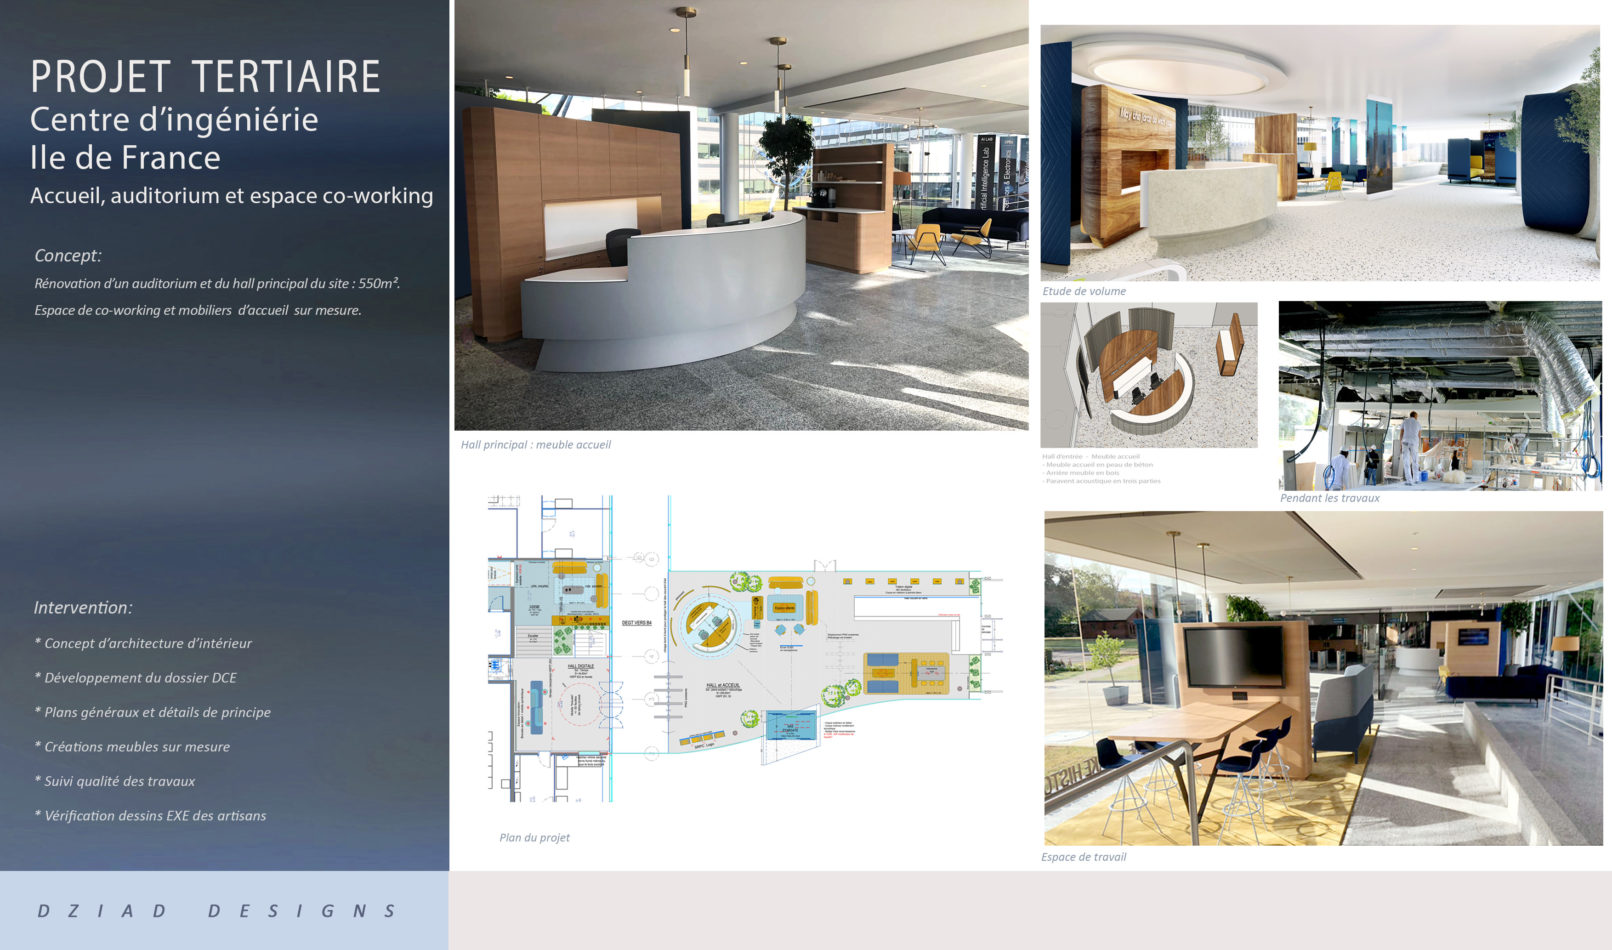Click the 'Etude de volume' 3D render image
This screenshot has height=950, width=1612.
[1320, 153]
